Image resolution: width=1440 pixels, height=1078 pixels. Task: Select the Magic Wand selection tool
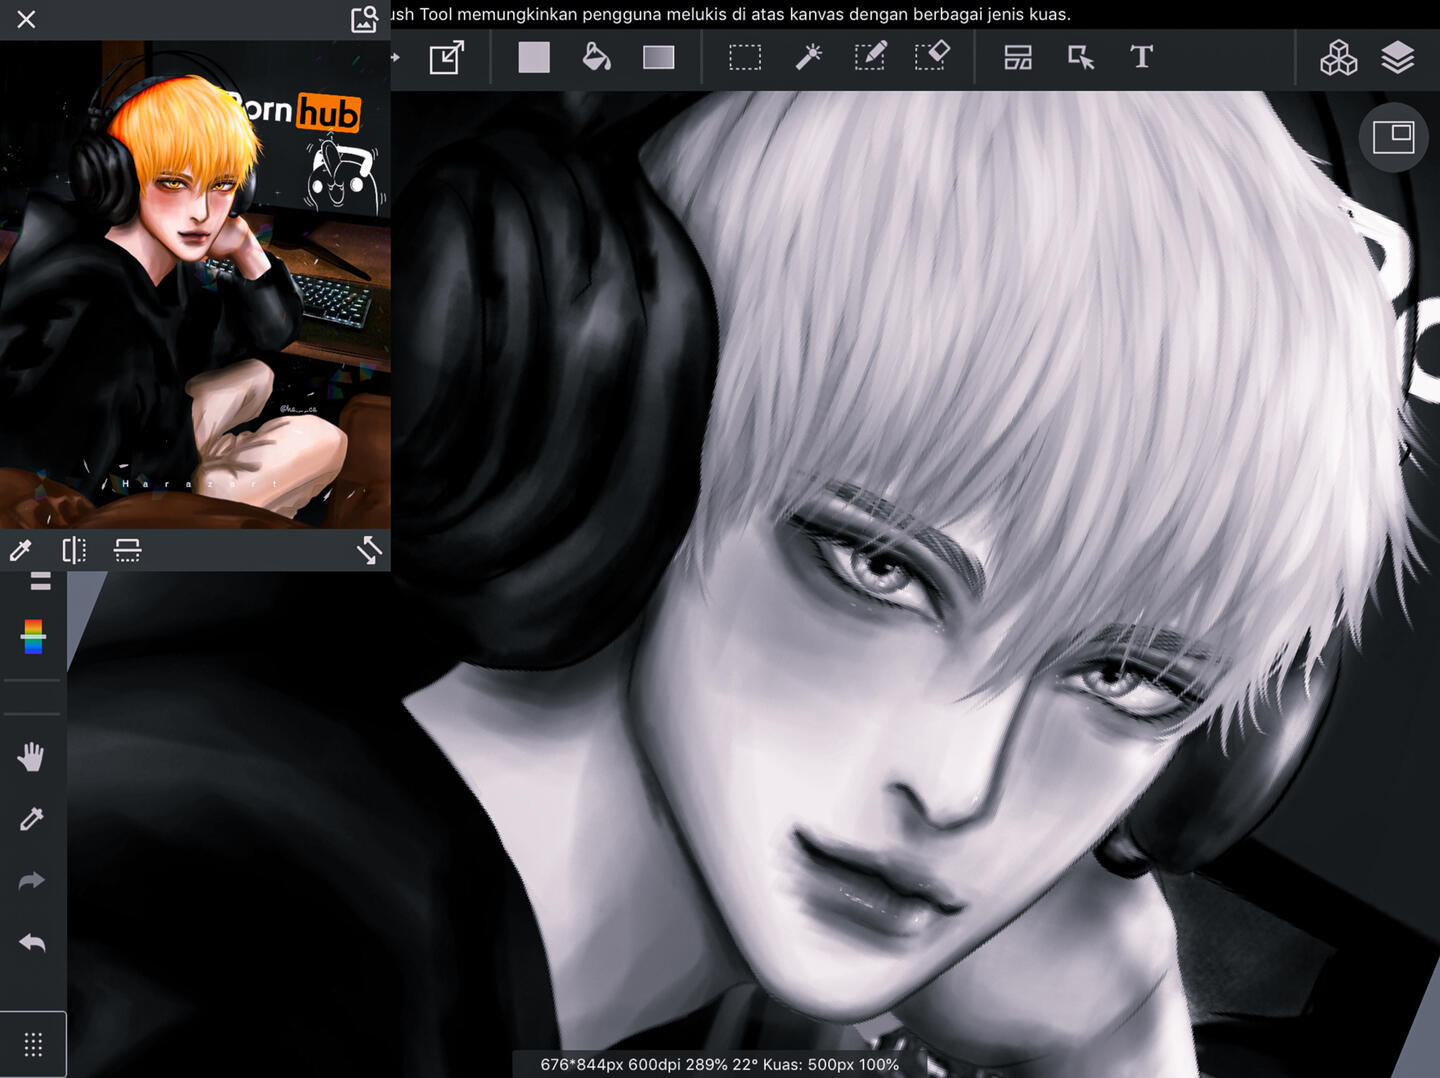click(808, 57)
